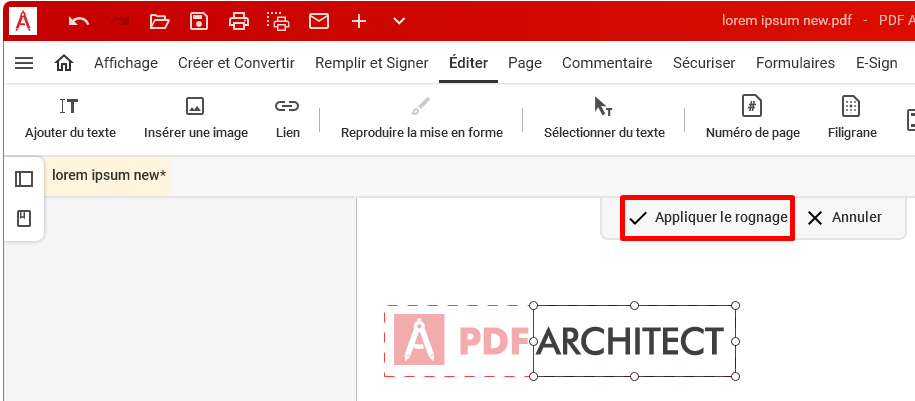Toggle the side panel layout icon
The height and width of the screenshot is (401, 915).
point(24,179)
